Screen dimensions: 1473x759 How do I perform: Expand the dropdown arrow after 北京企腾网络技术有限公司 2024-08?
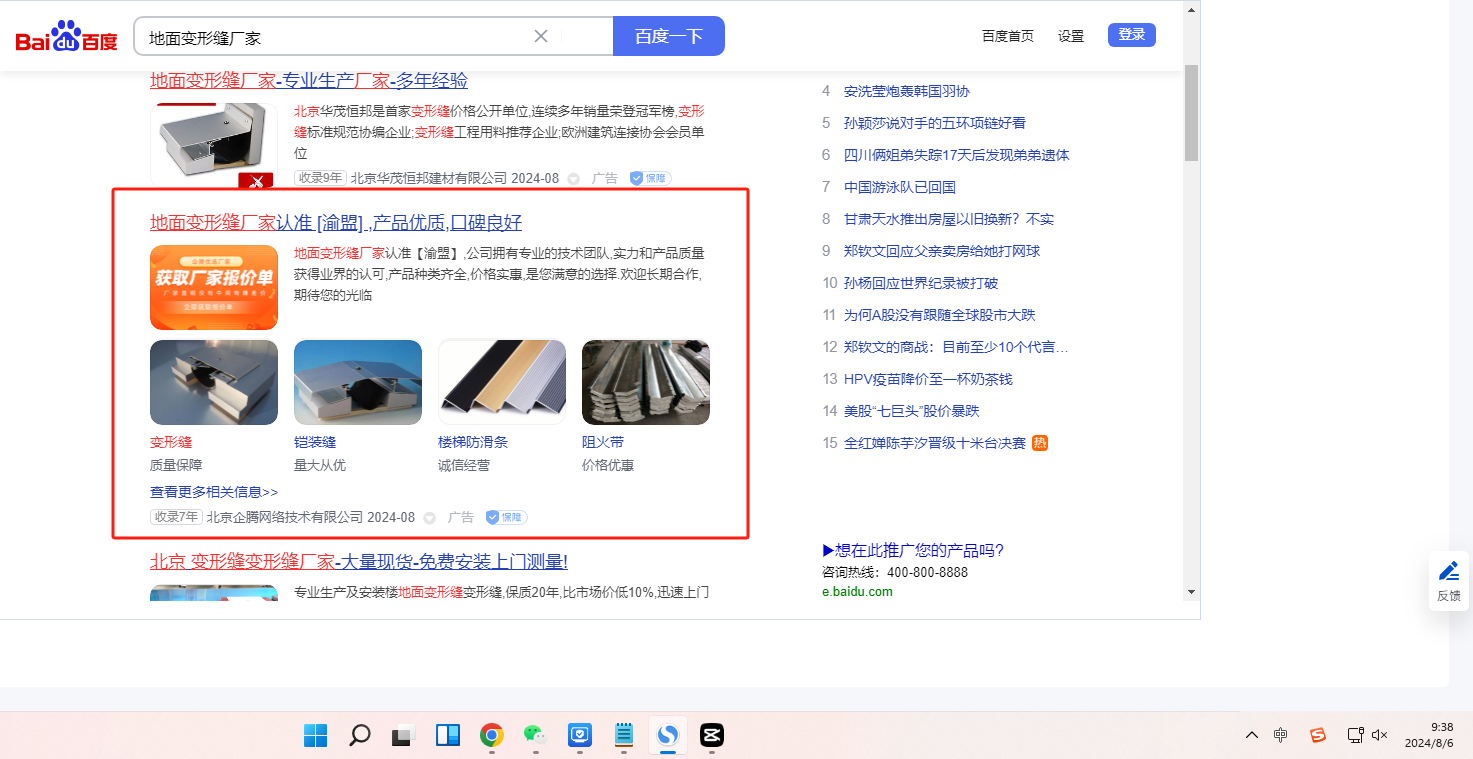click(x=430, y=518)
